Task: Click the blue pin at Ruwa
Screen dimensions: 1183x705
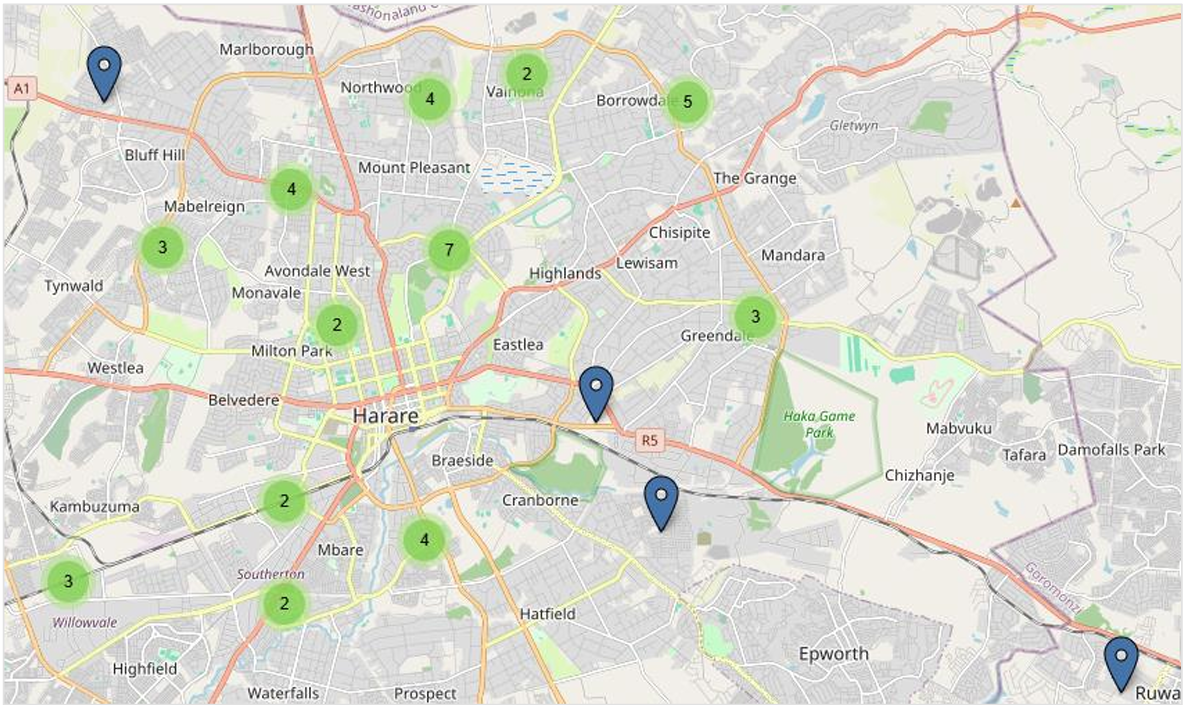Action: (x=1121, y=664)
